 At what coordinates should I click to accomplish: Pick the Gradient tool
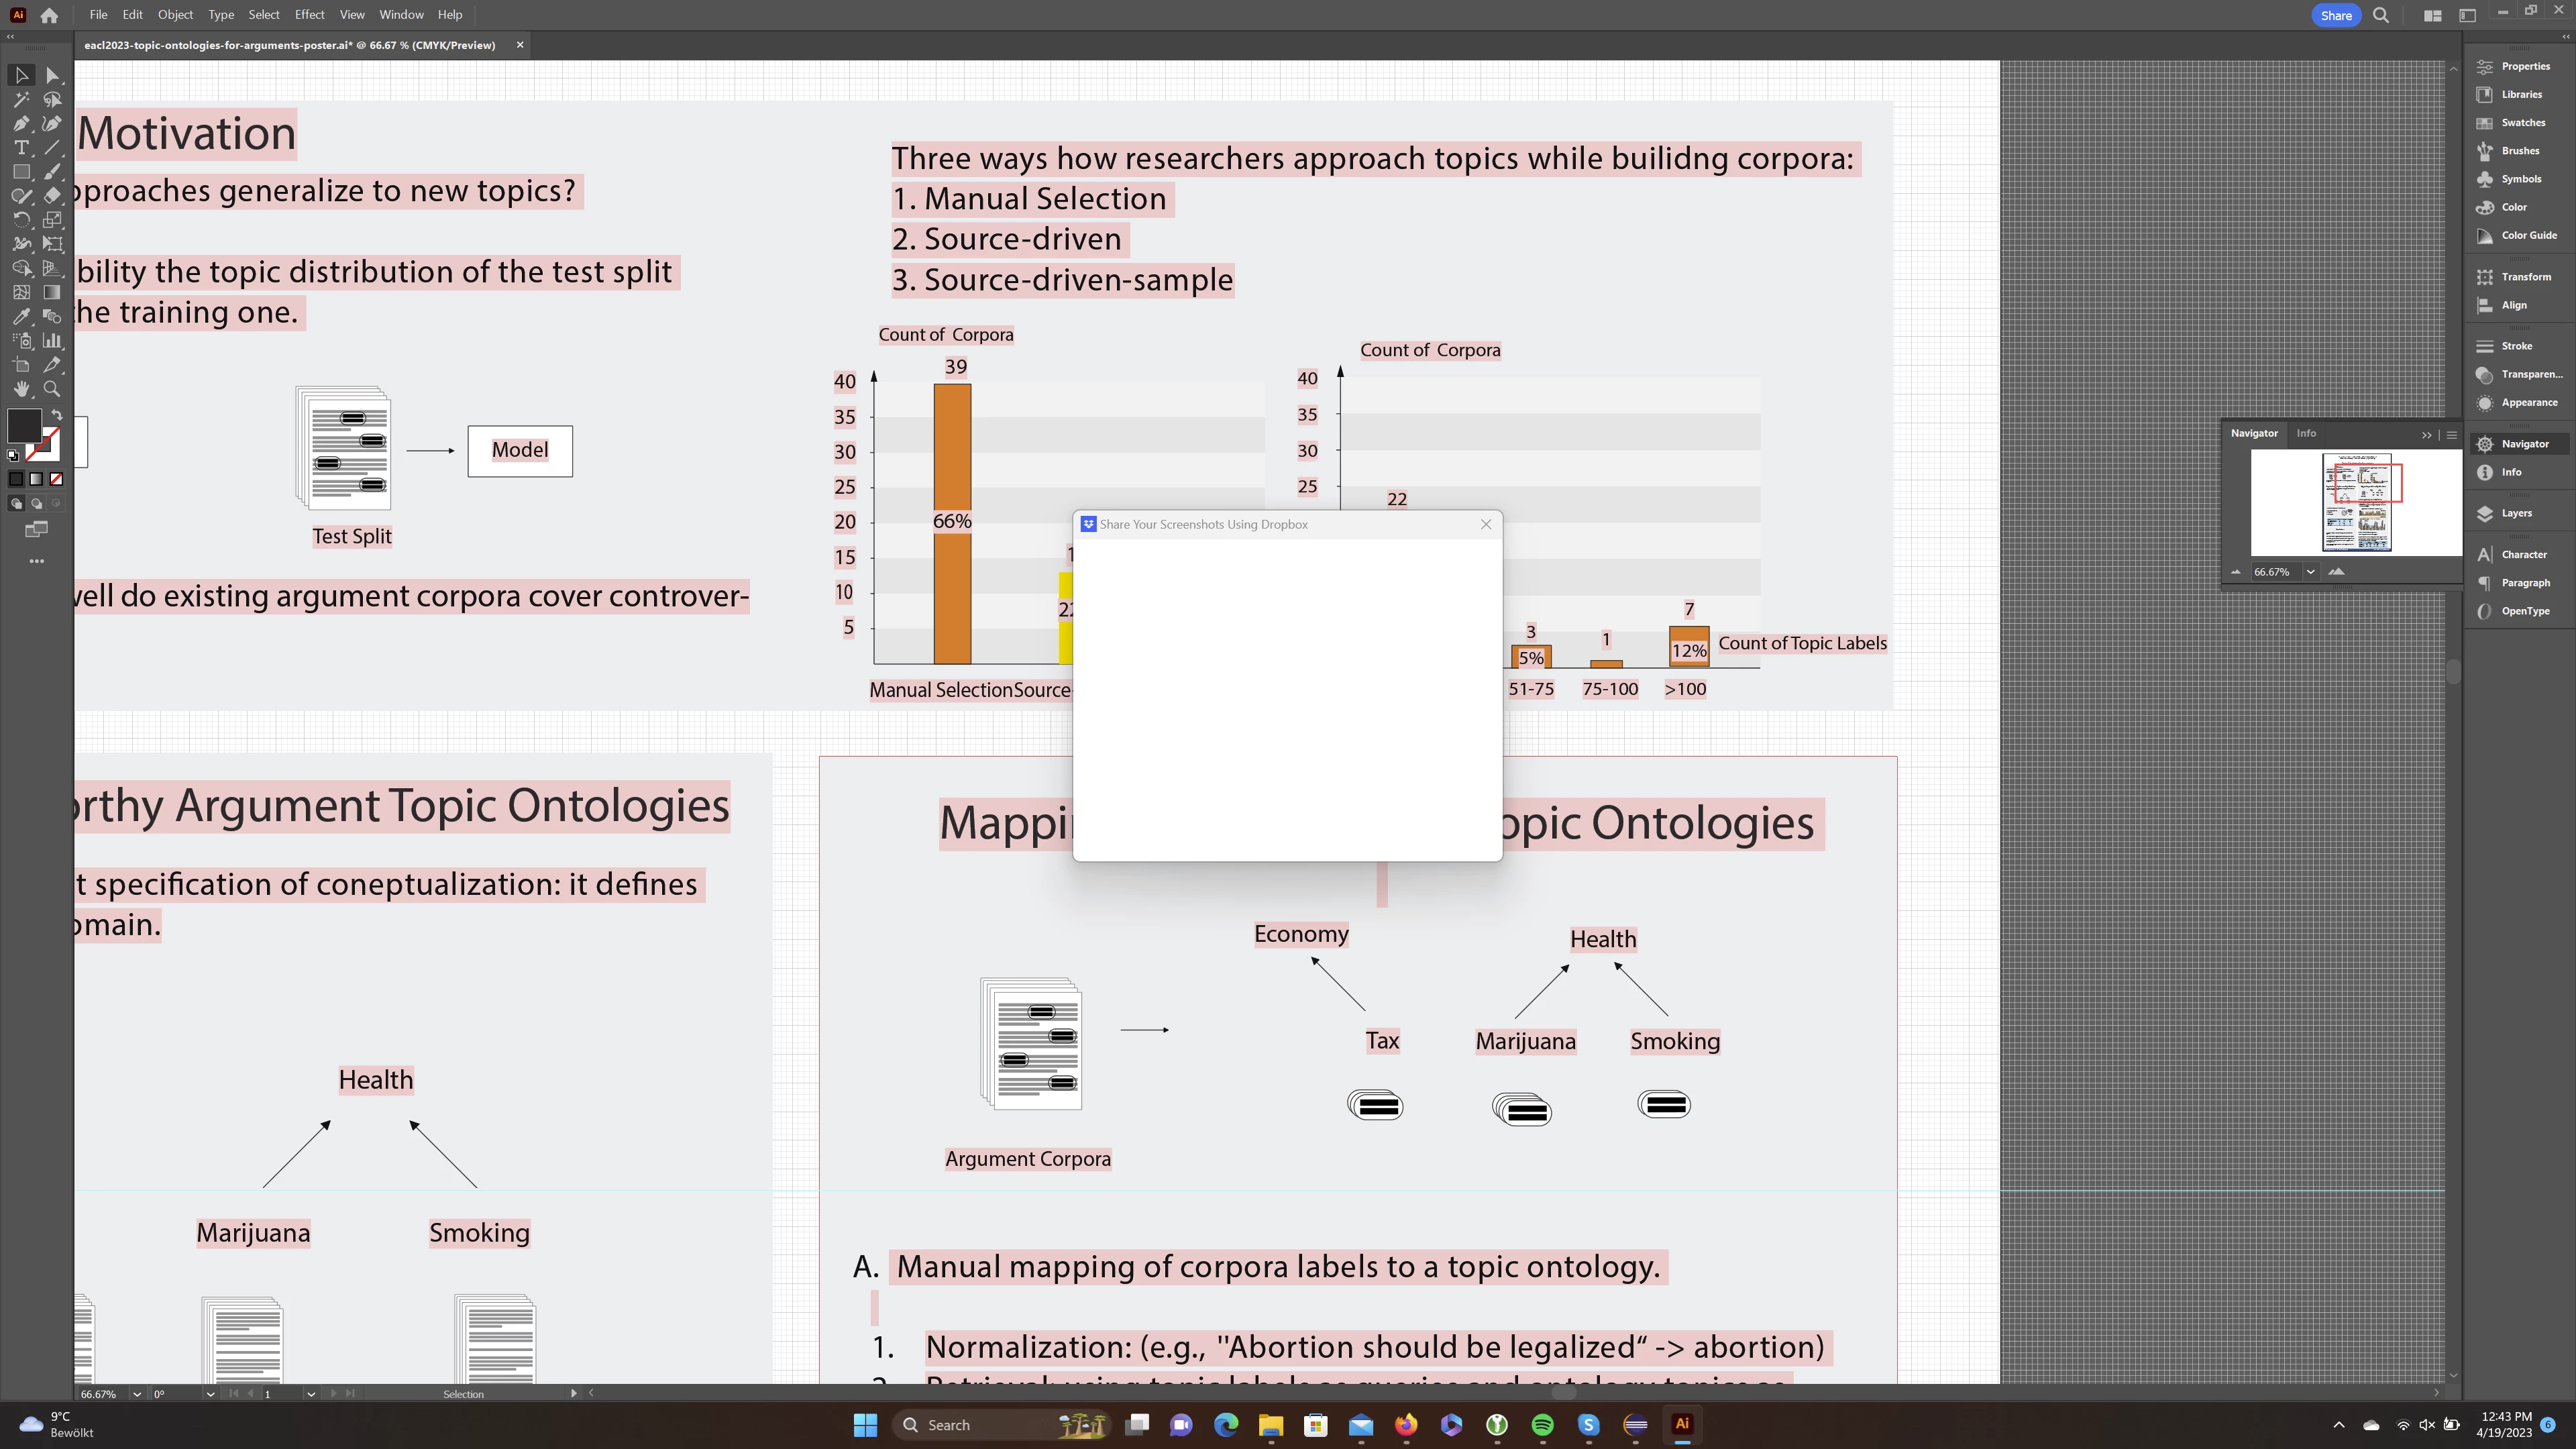[x=52, y=293]
